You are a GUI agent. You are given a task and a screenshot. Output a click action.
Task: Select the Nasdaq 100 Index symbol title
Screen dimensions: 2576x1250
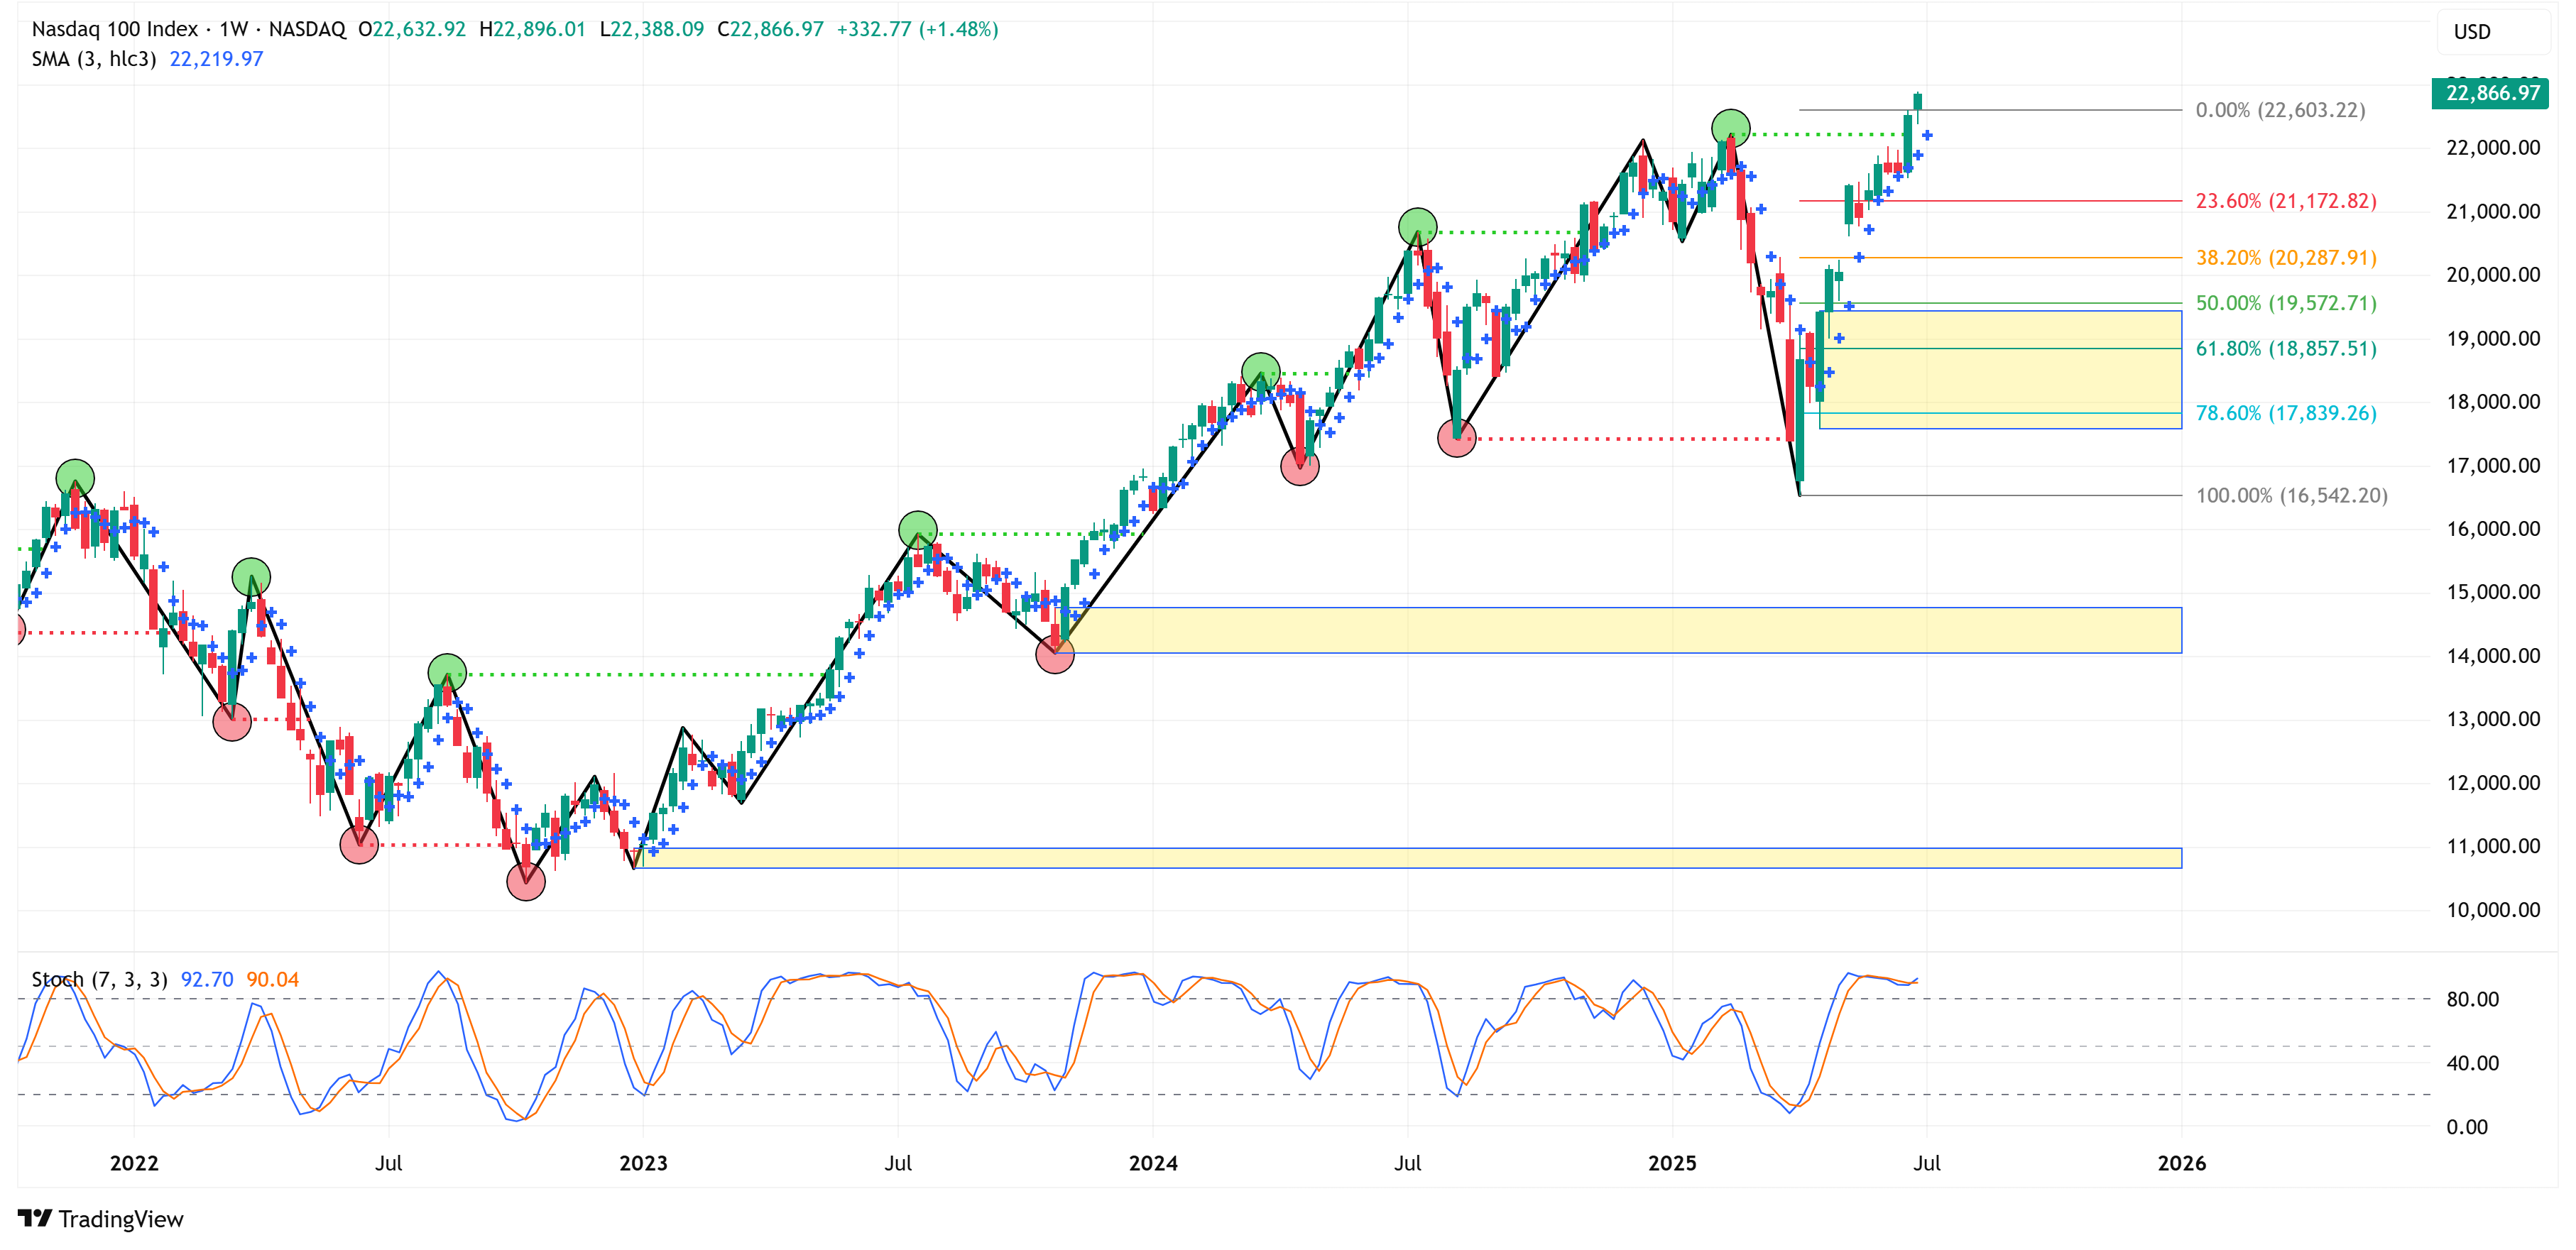pyautogui.click(x=114, y=29)
